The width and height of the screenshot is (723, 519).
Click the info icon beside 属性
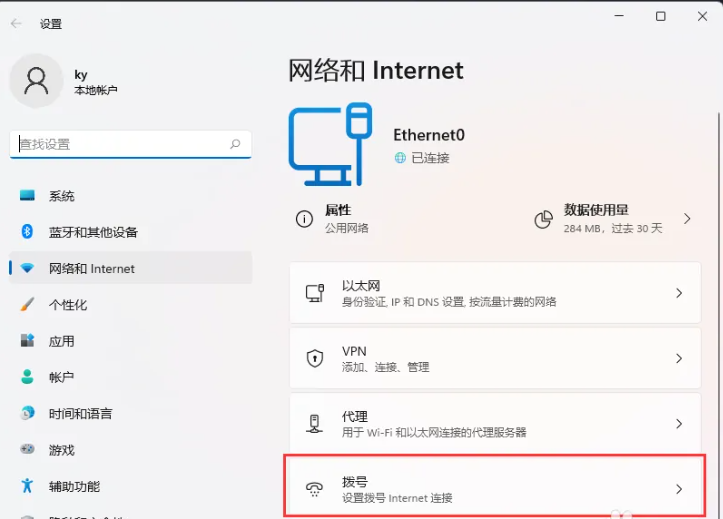point(304,218)
